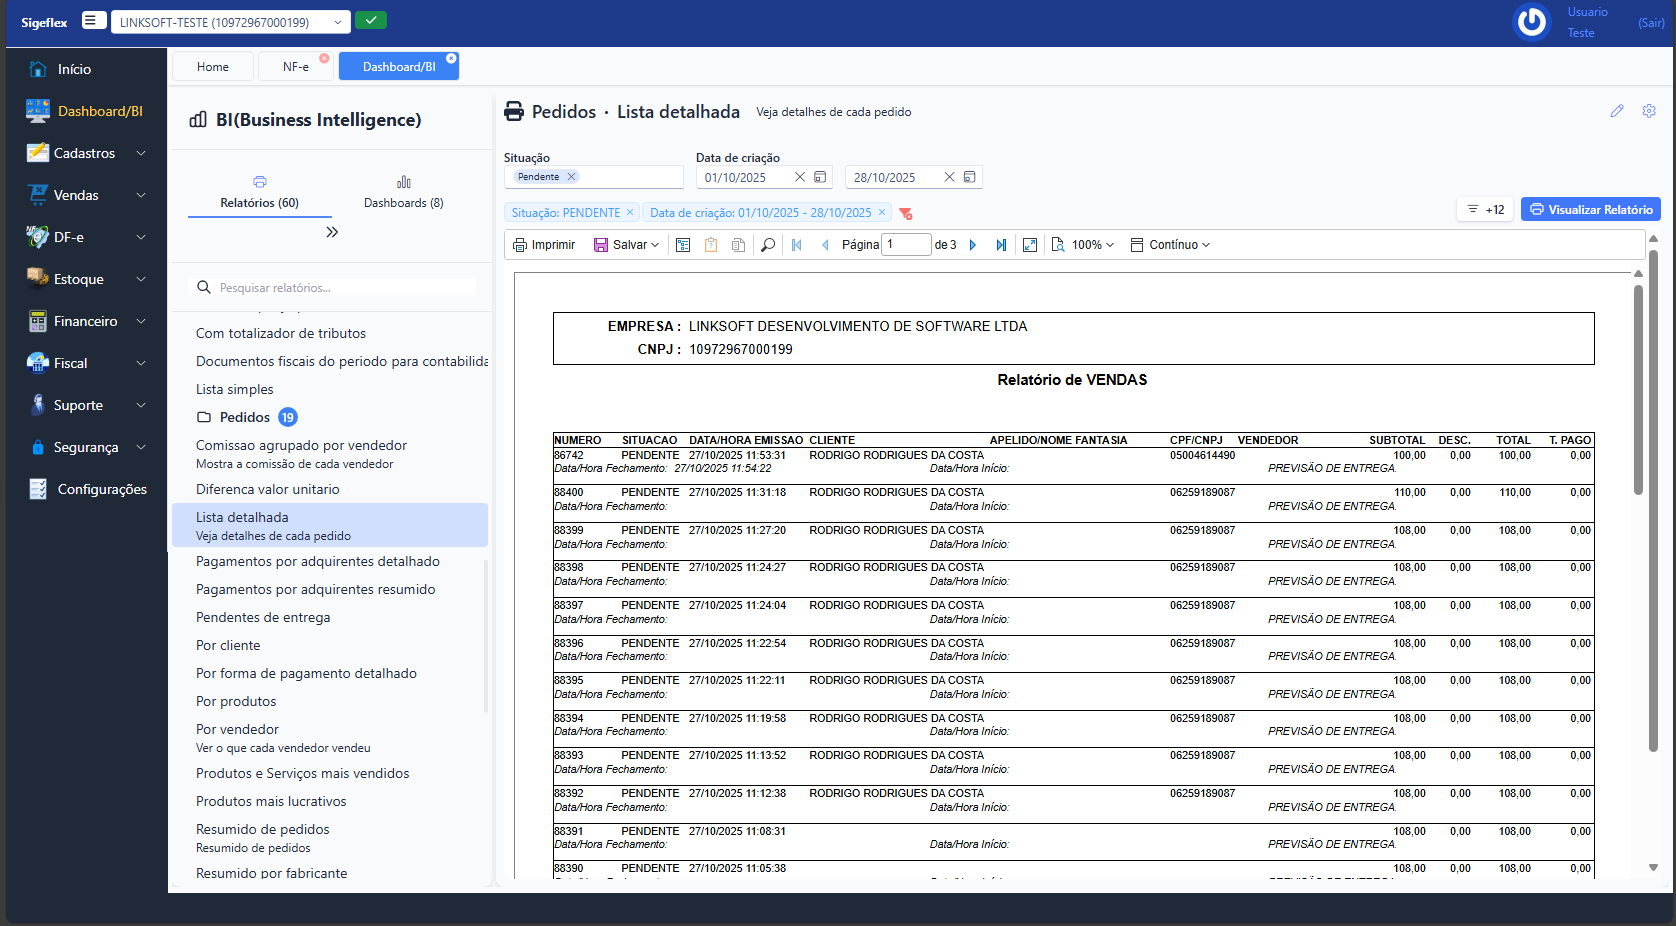Toggle full screen report view
1676x926 pixels.
pos(1030,245)
